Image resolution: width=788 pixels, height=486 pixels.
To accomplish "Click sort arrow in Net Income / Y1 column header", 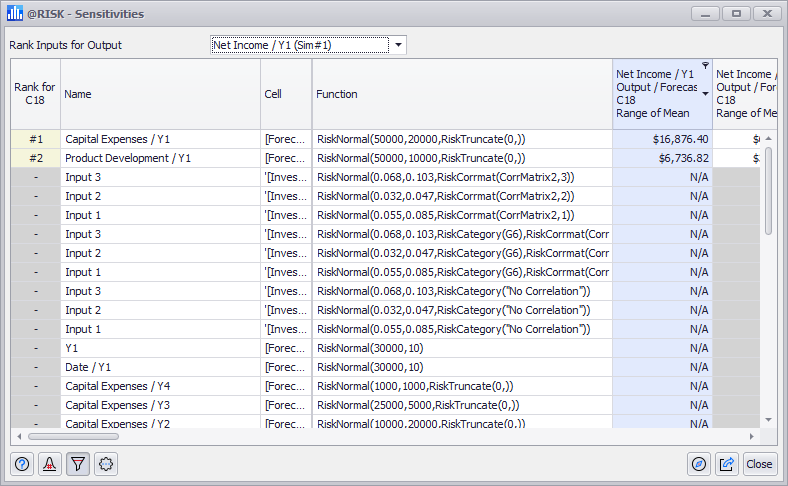I will click(706, 94).
